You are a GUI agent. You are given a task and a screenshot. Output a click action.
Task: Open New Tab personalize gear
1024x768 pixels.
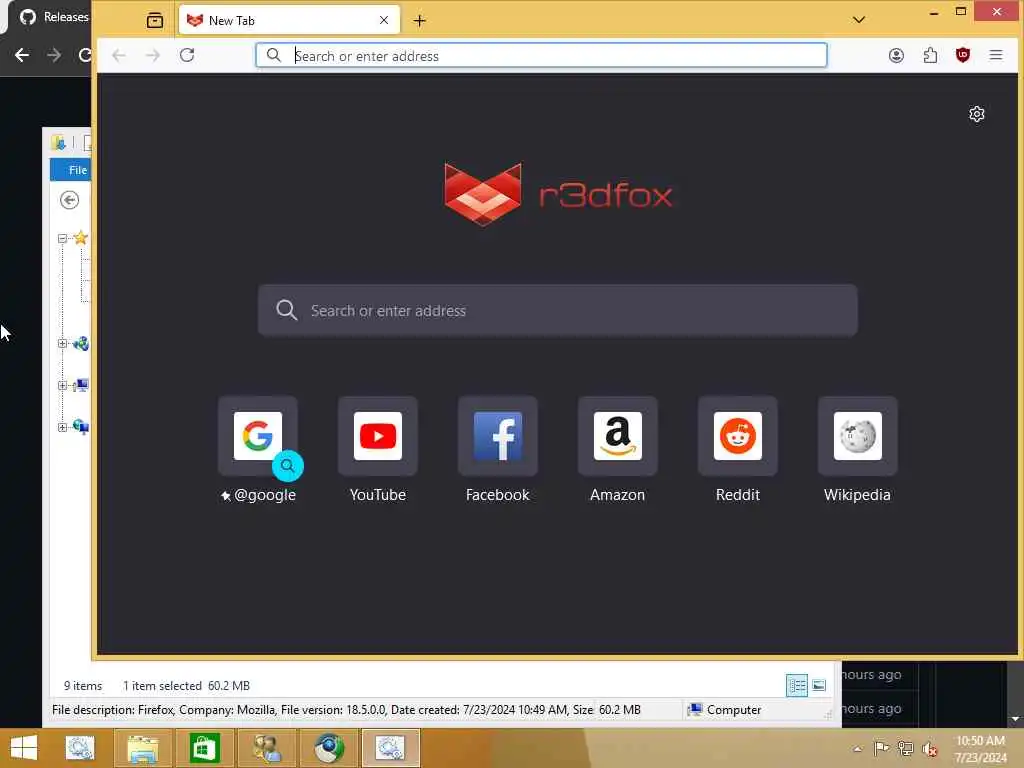pyautogui.click(x=976, y=114)
